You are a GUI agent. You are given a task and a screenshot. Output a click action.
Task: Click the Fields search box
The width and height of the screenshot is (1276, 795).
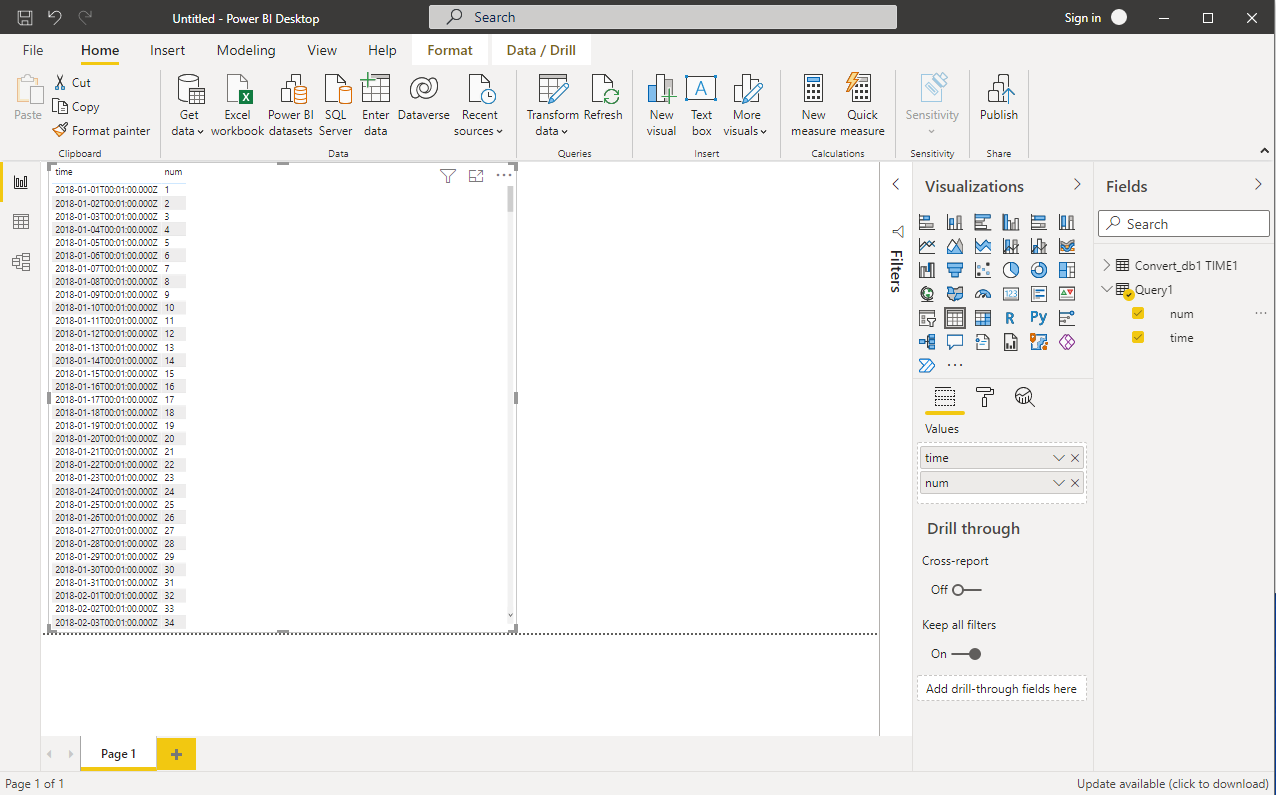(1184, 224)
